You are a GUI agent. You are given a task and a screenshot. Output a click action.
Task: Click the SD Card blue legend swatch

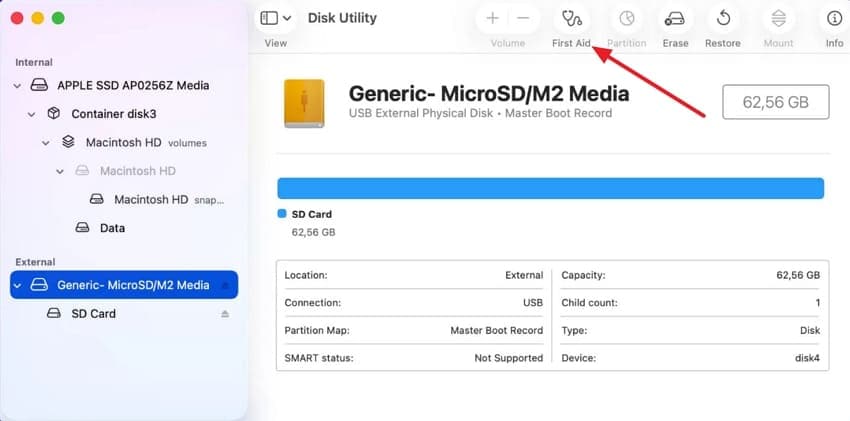[x=282, y=213]
